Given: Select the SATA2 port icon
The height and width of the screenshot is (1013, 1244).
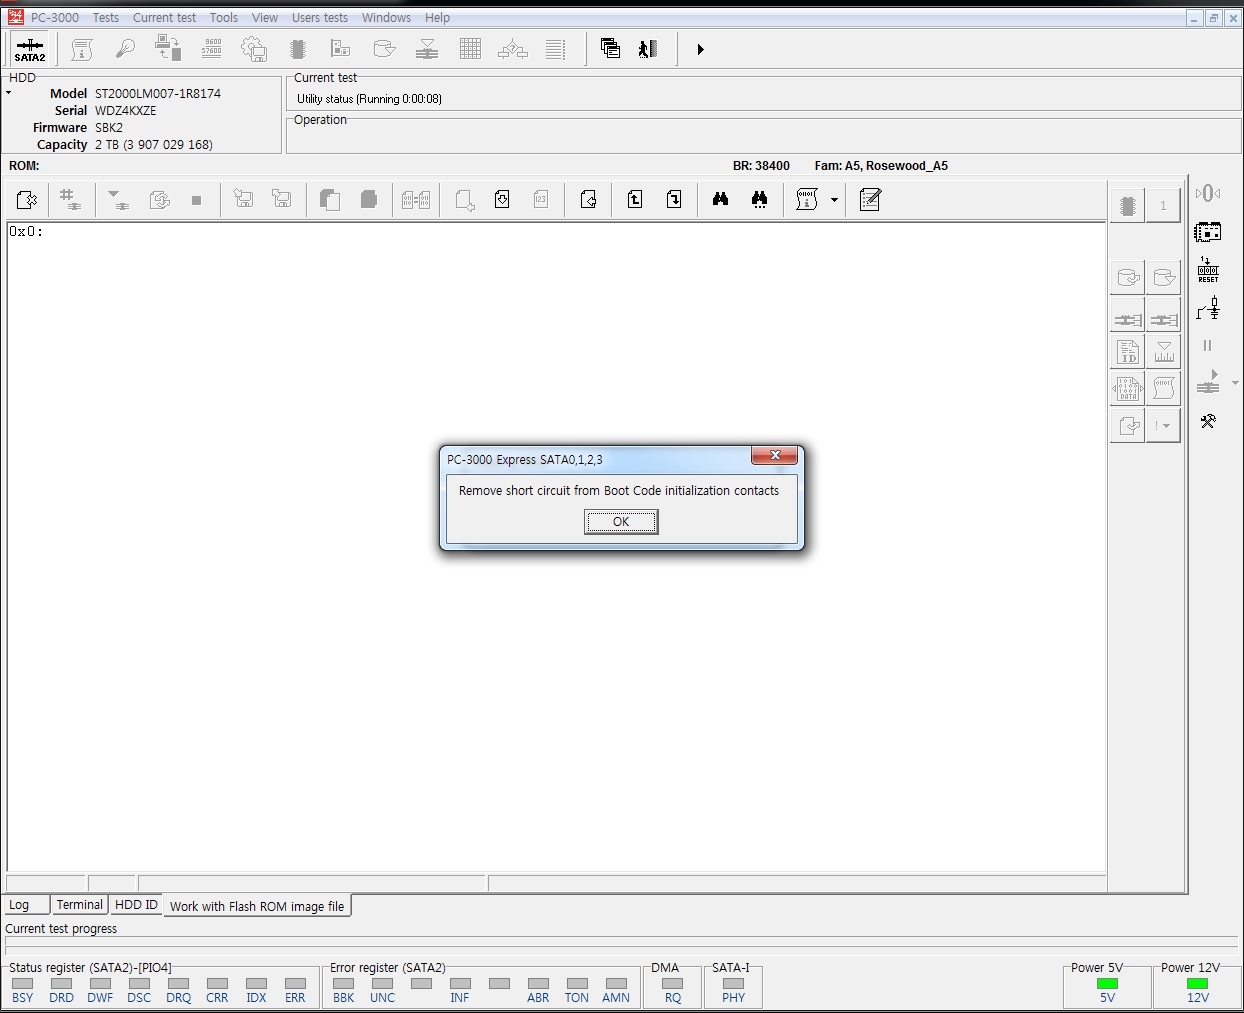Looking at the screenshot, I should (x=30, y=49).
